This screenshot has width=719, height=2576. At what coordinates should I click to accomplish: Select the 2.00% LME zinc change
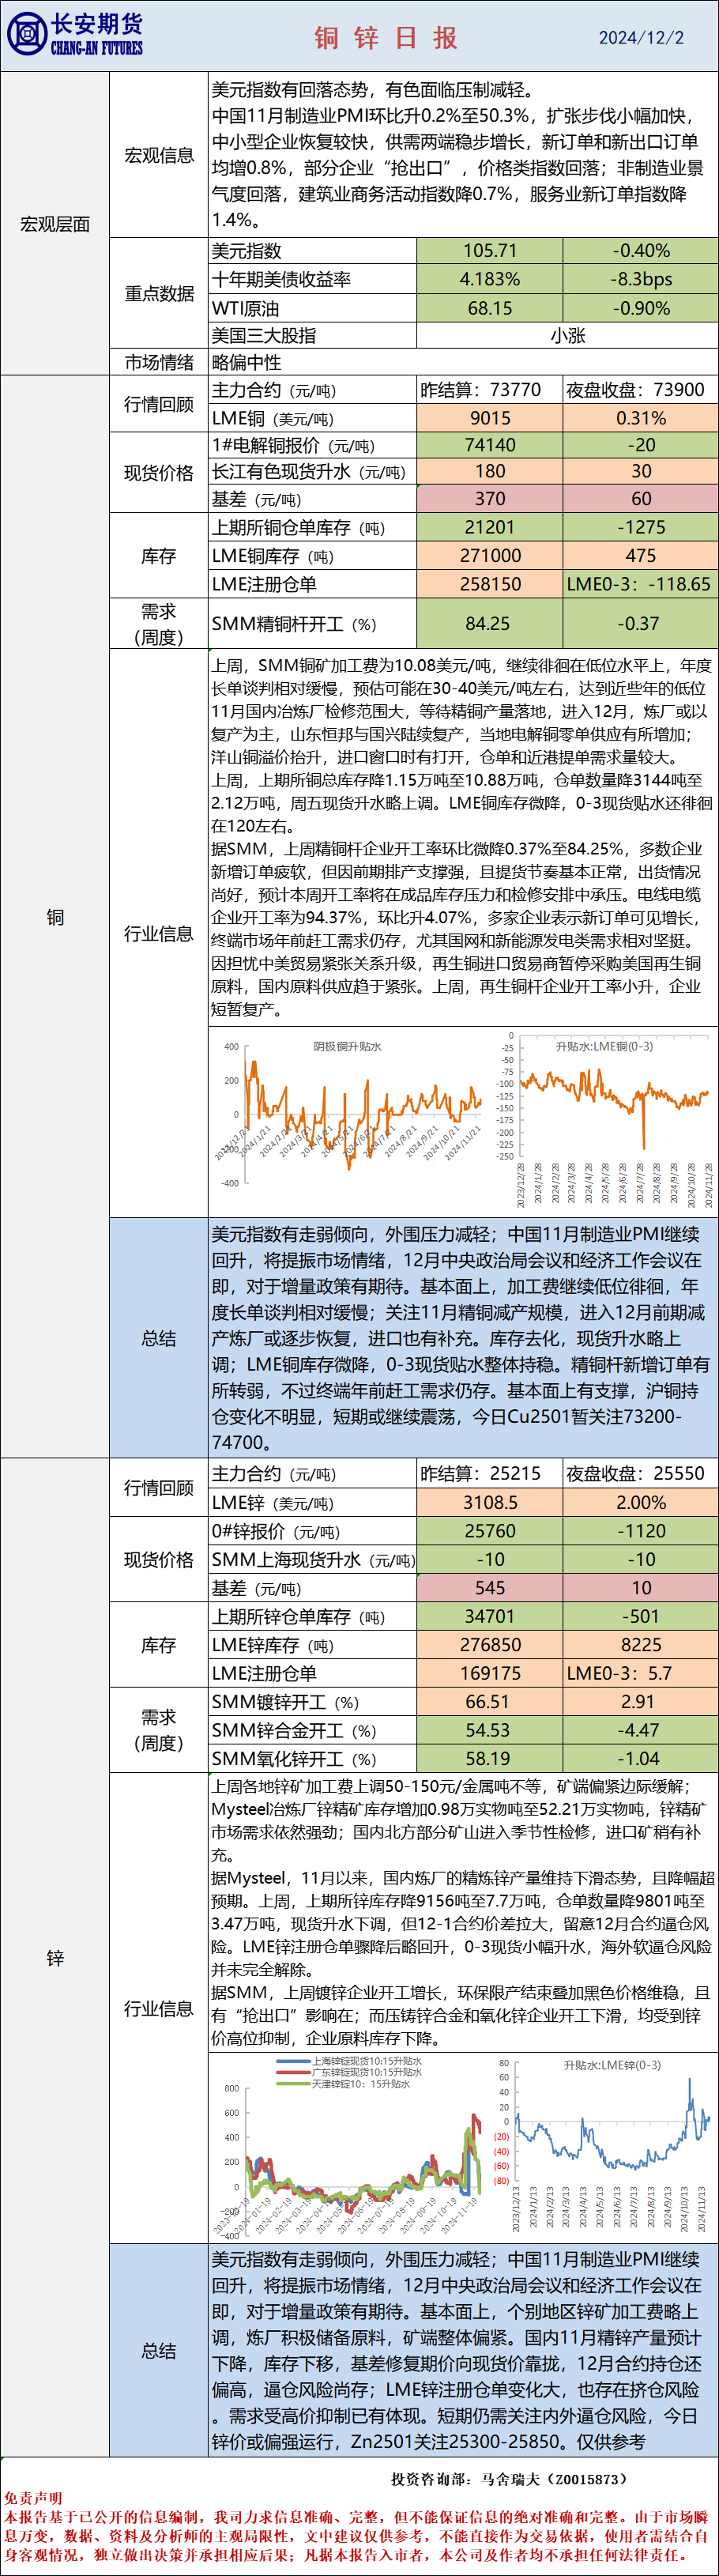(641, 1502)
